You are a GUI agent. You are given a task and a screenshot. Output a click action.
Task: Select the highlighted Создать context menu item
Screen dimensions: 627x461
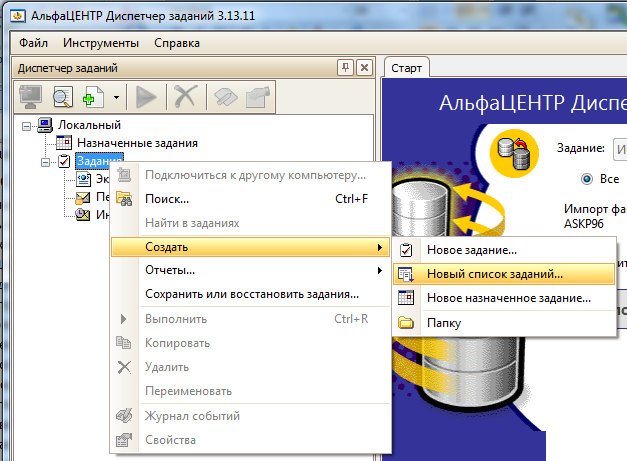pyautogui.click(x=251, y=247)
